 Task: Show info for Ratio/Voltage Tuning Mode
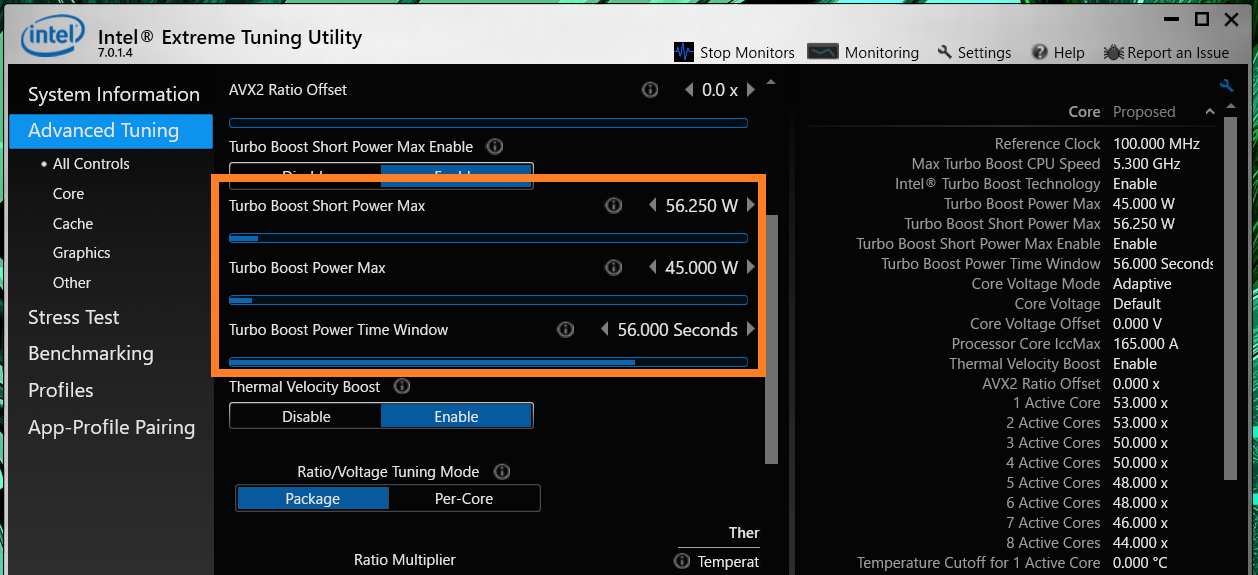pos(502,472)
